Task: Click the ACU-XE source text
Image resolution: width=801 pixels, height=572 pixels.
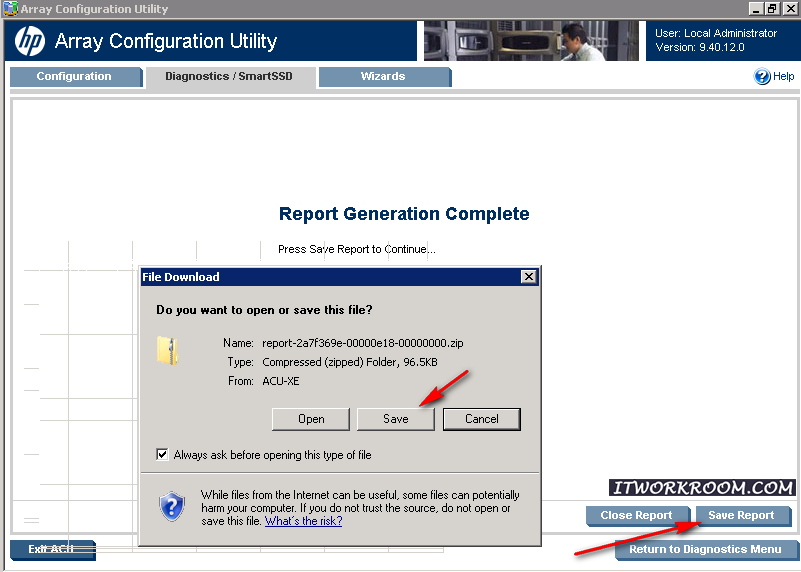Action: click(281, 381)
